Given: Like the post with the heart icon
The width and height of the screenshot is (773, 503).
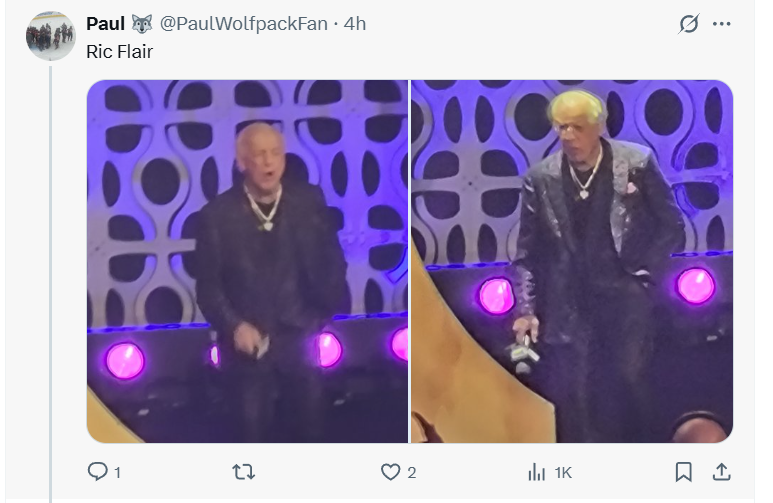Looking at the screenshot, I should [x=390, y=472].
